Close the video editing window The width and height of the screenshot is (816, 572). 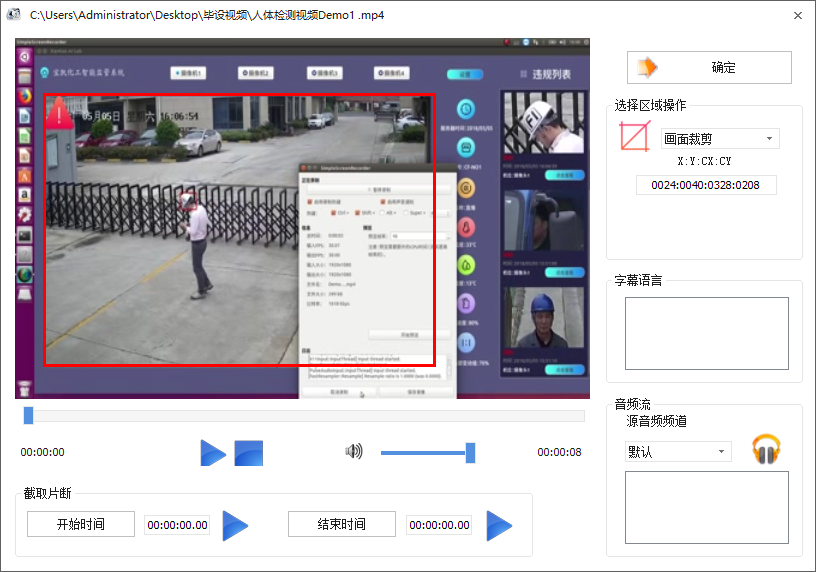pyautogui.click(x=797, y=16)
